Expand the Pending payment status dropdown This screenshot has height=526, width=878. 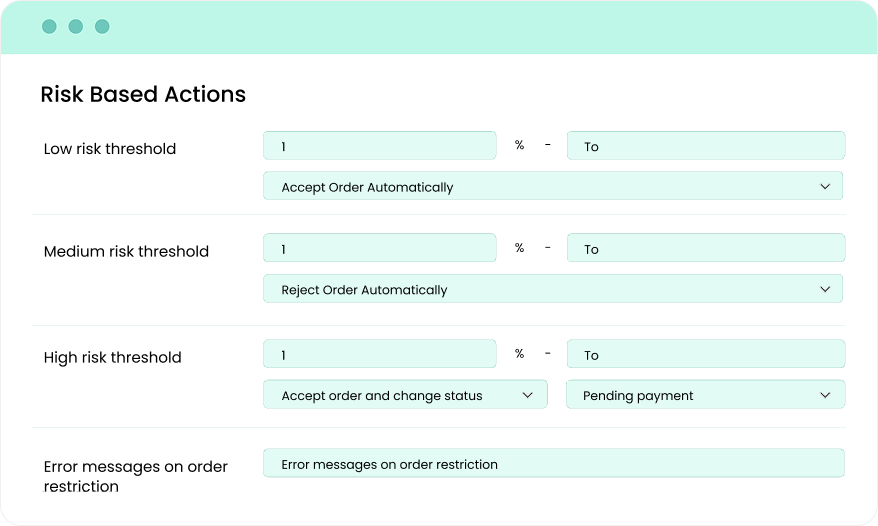click(705, 396)
